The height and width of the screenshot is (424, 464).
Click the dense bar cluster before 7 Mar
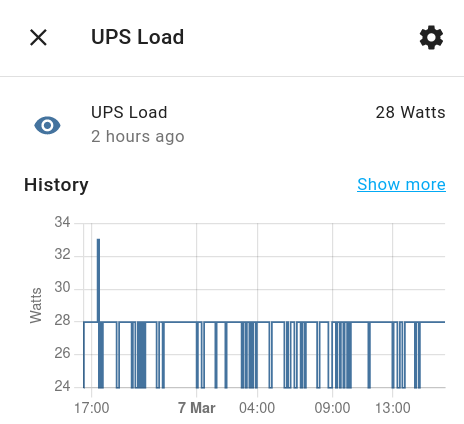[x=139, y=355]
